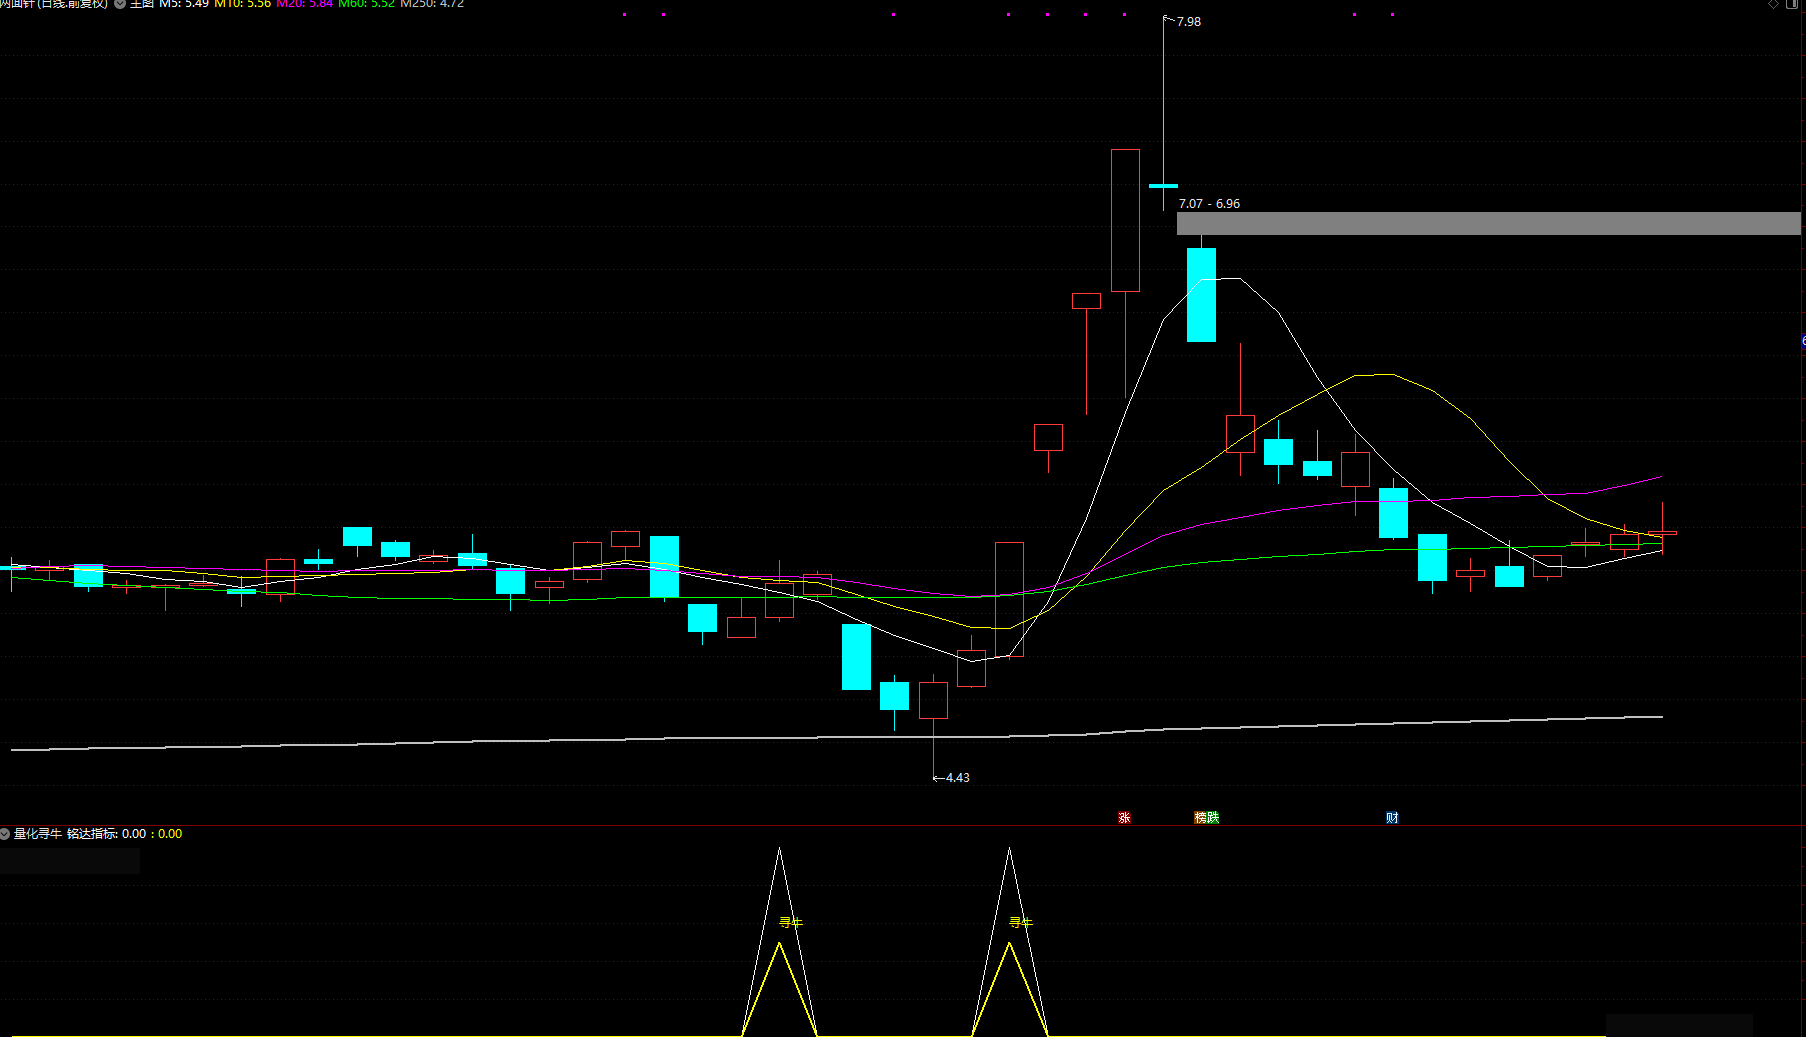Click the blue 财 event marker
The height and width of the screenshot is (1037, 1806).
(x=1392, y=817)
